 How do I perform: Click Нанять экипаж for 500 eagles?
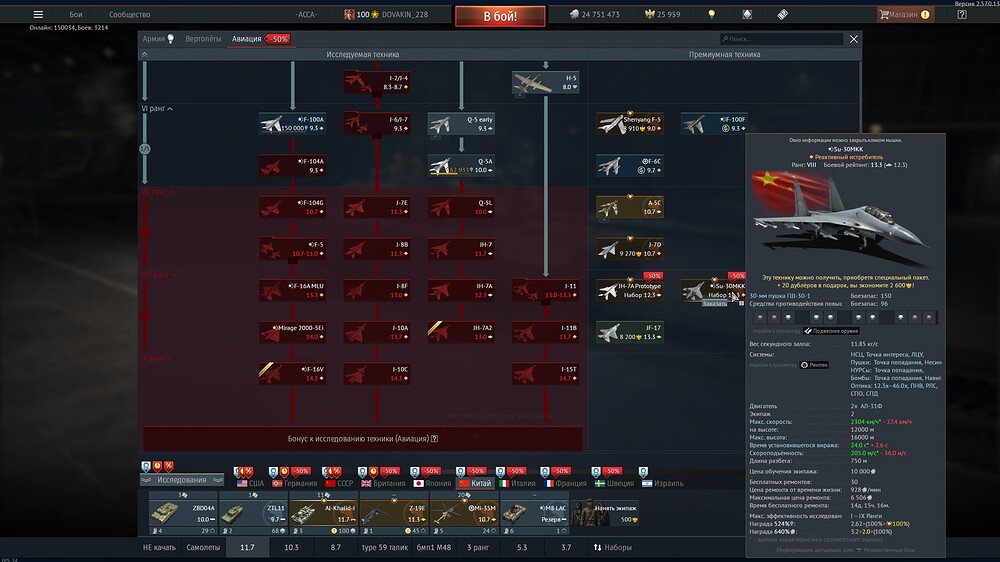coord(605,513)
